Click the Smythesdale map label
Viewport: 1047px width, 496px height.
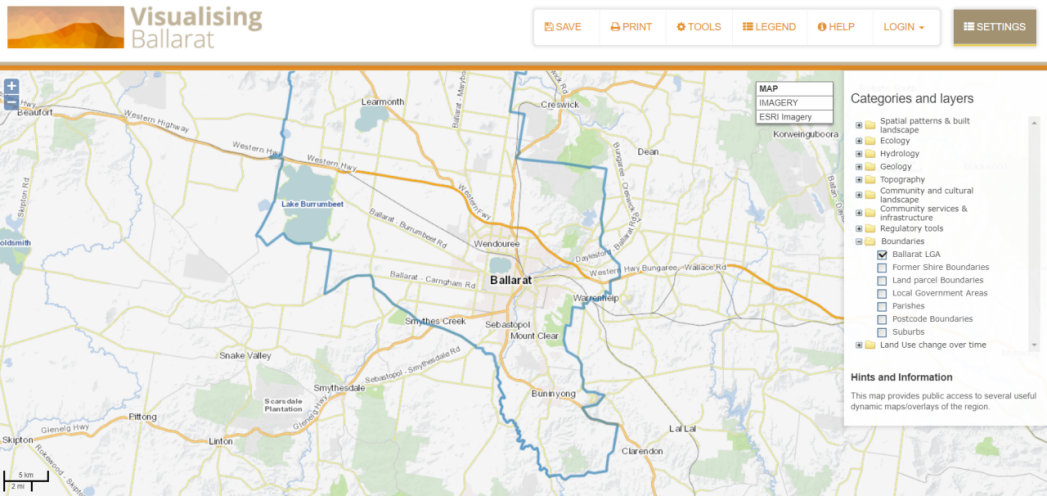(x=339, y=388)
